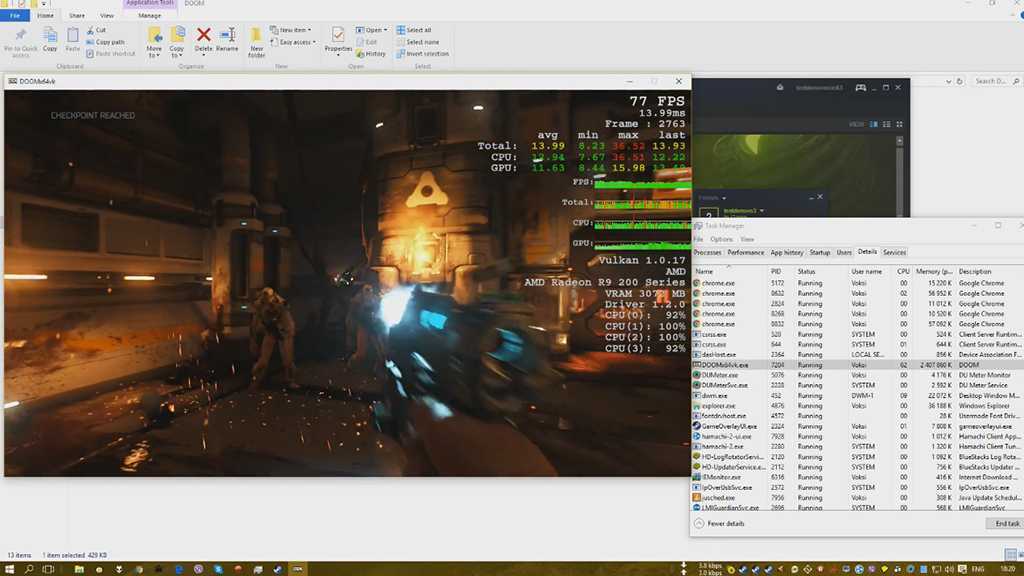The image size is (1024, 576).
Task: Select jusched.exe process row
Action: tap(857, 498)
